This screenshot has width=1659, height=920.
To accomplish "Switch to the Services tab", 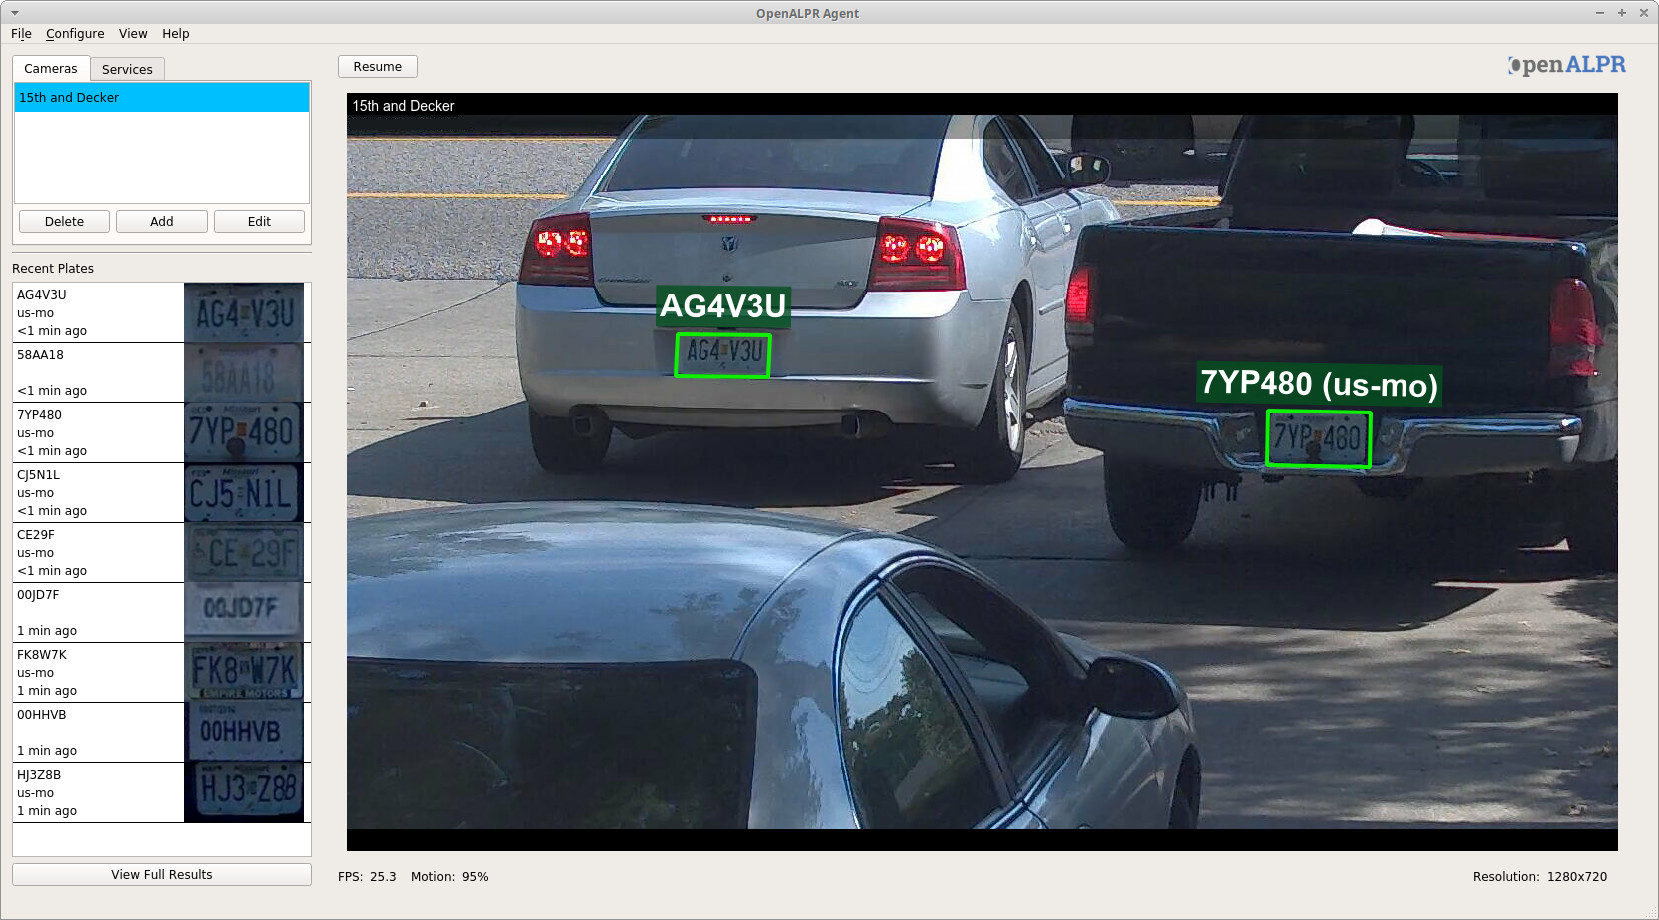I will click(x=127, y=68).
